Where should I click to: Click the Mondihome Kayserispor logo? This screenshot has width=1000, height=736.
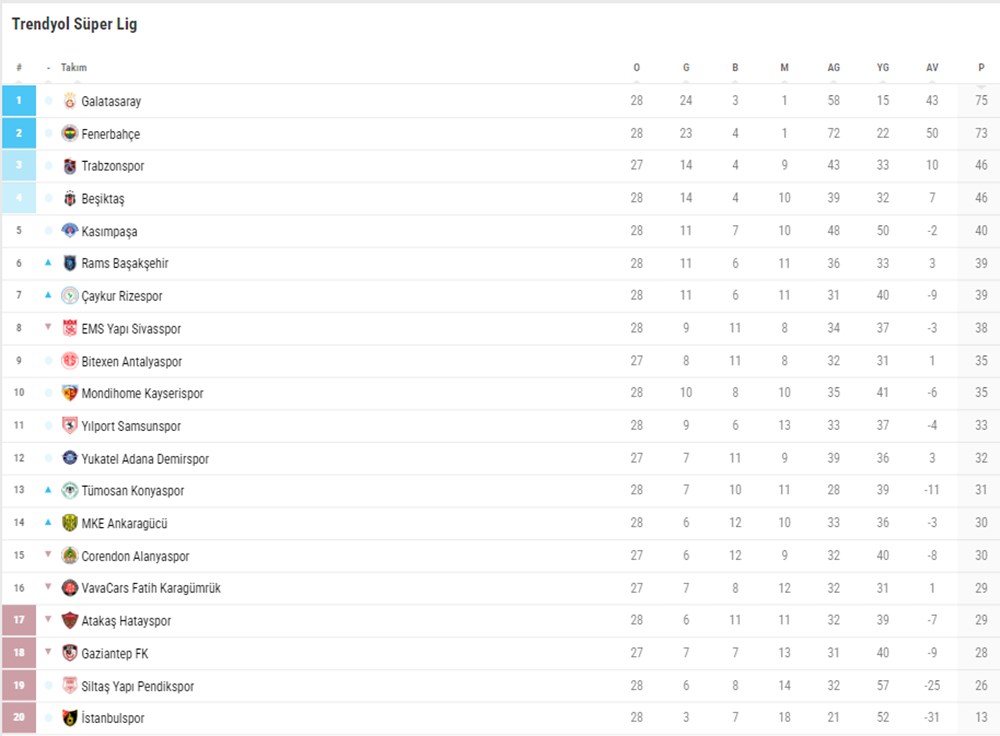(x=70, y=394)
